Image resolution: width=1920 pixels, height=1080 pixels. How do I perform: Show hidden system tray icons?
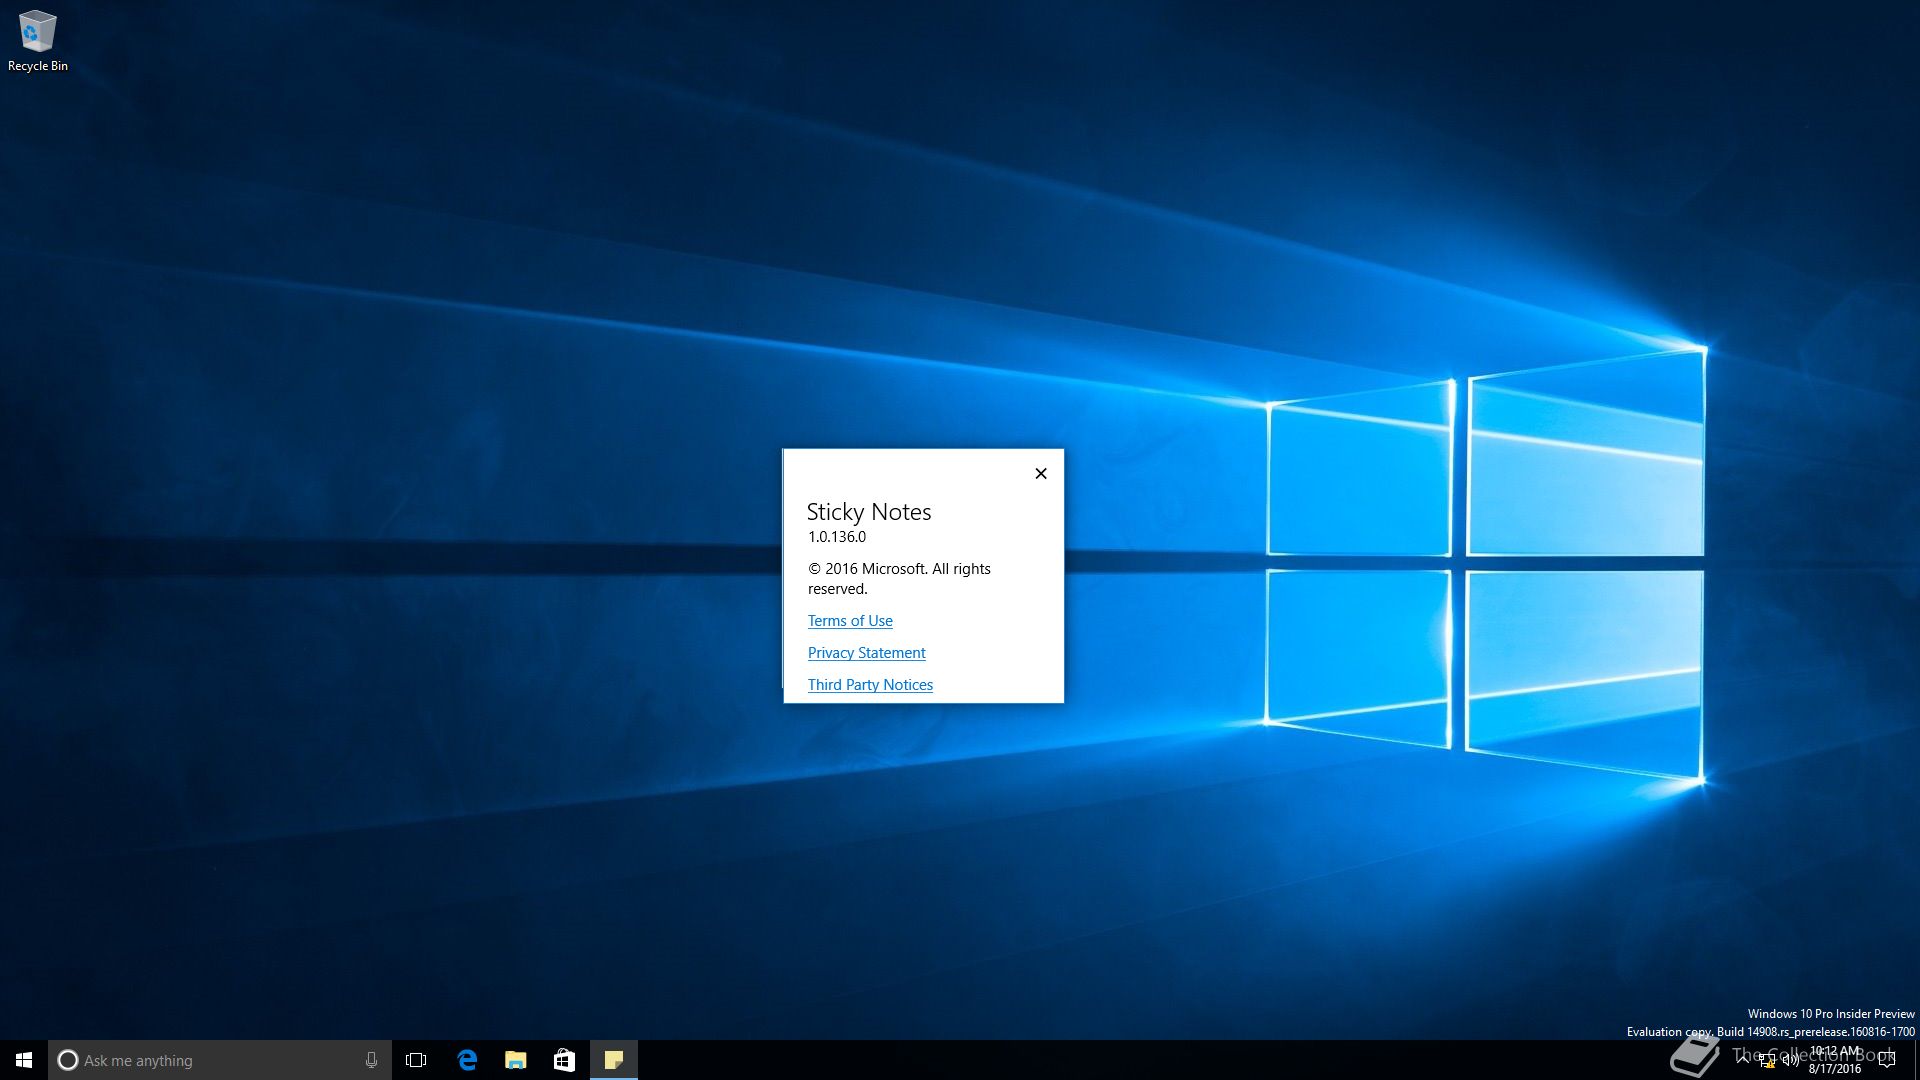pyautogui.click(x=1743, y=1060)
